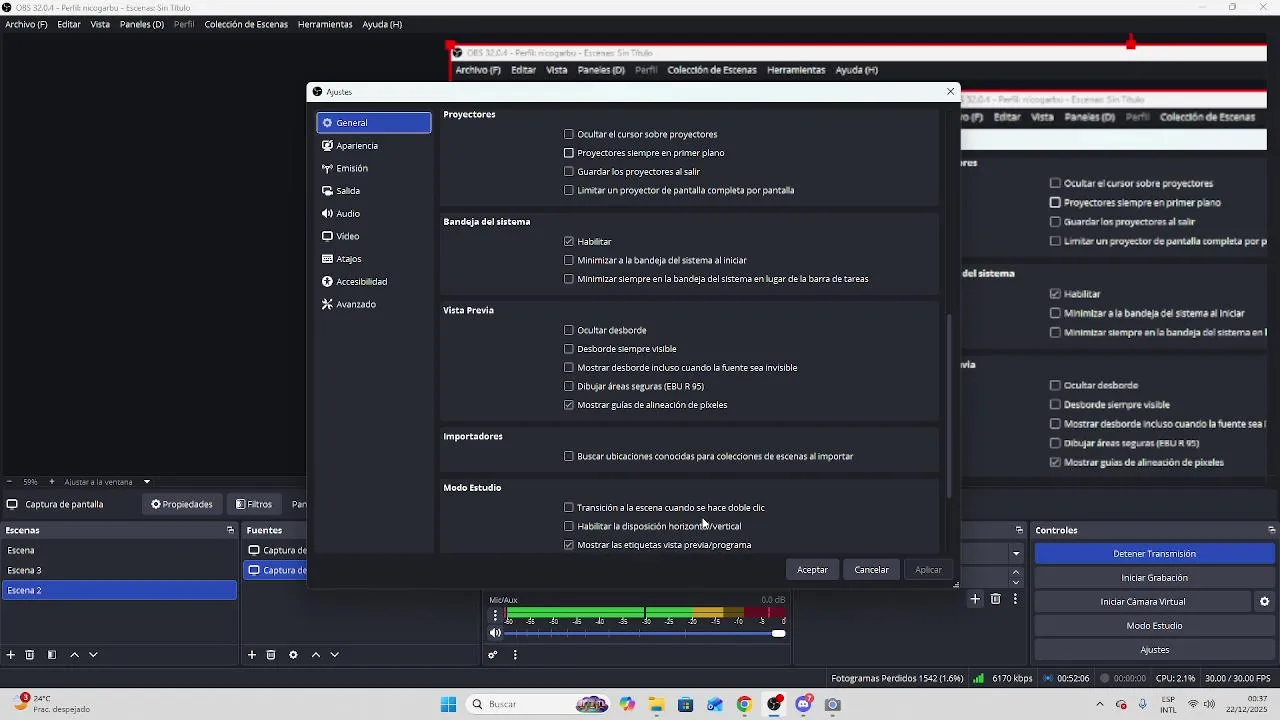Screen dimensions: 1280x720
Task: Open Google Chrome from taskbar
Action: click(744, 704)
